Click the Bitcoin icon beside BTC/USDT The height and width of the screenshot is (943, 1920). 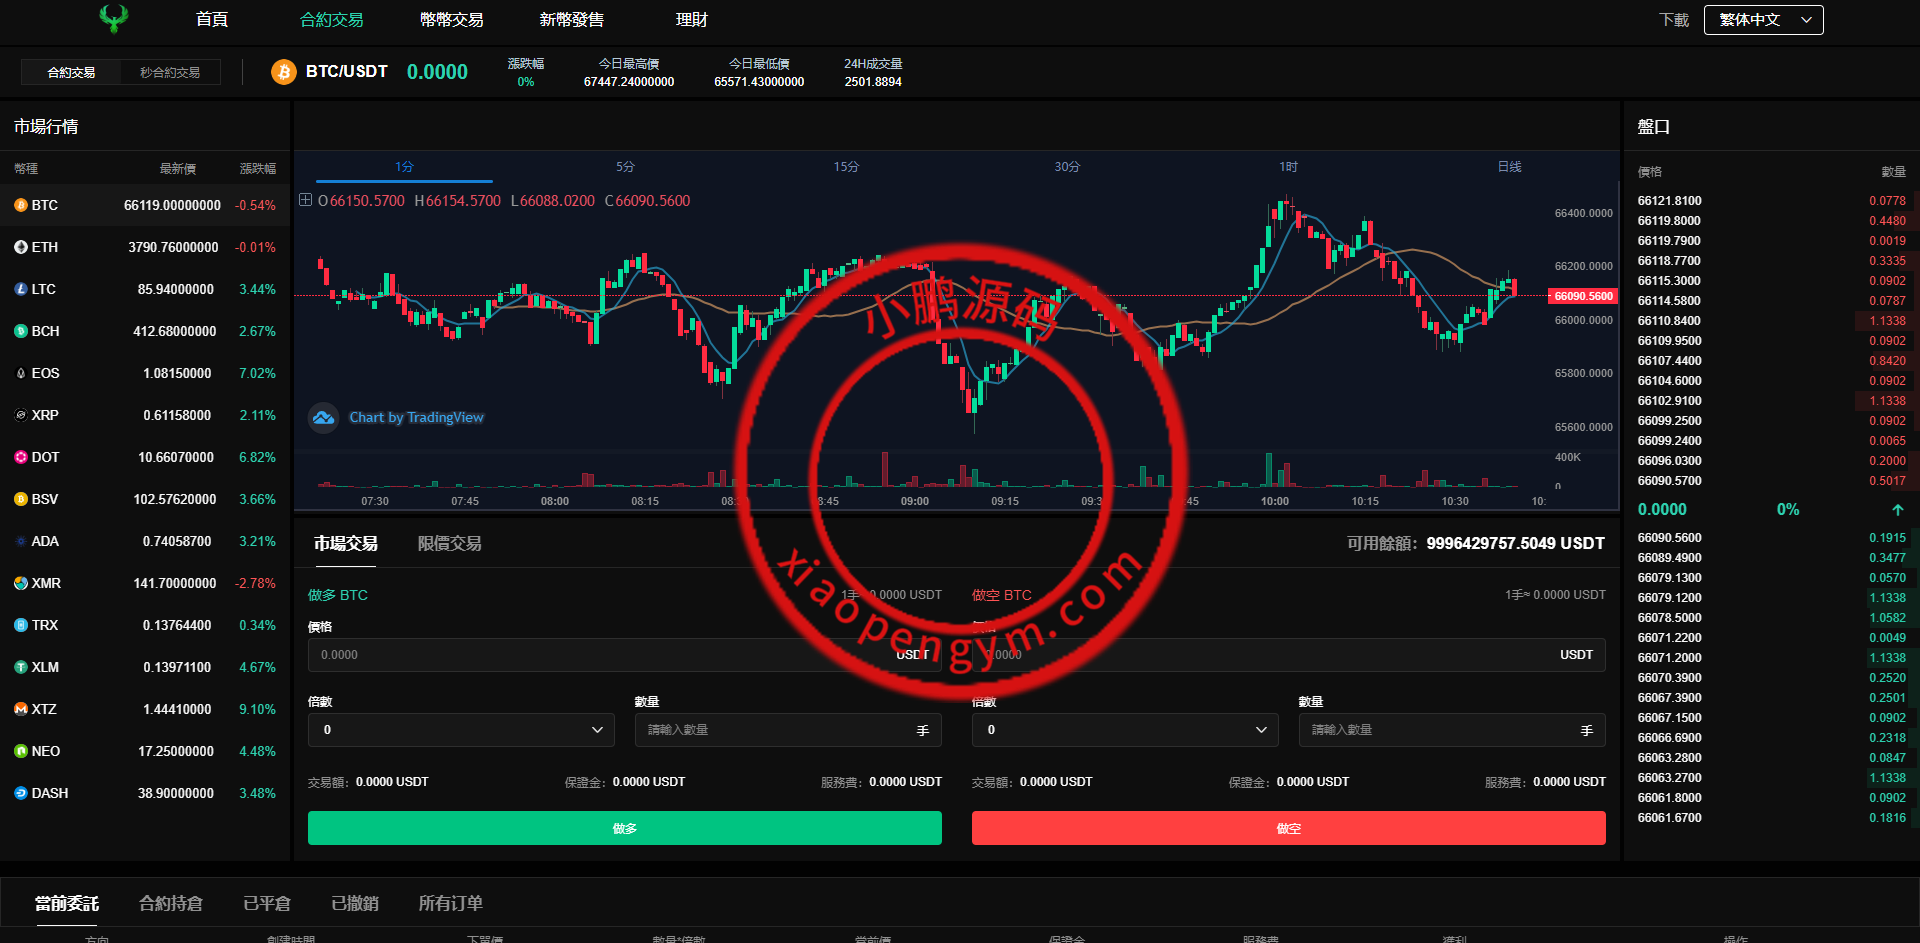click(284, 72)
